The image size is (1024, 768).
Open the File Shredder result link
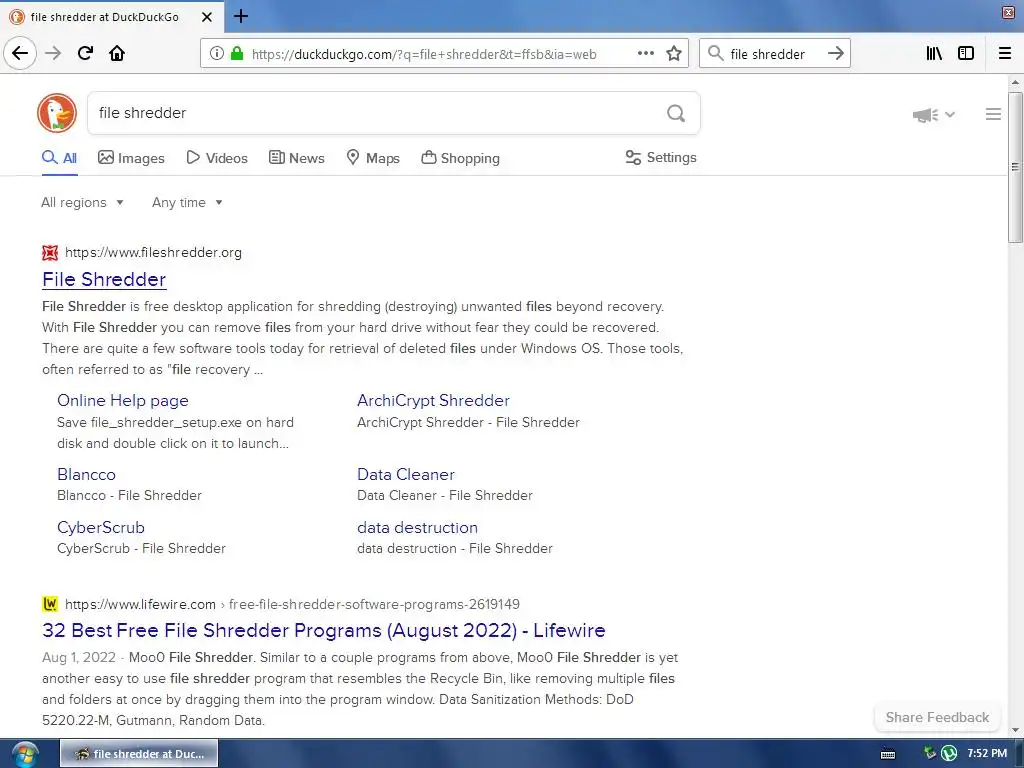click(104, 280)
